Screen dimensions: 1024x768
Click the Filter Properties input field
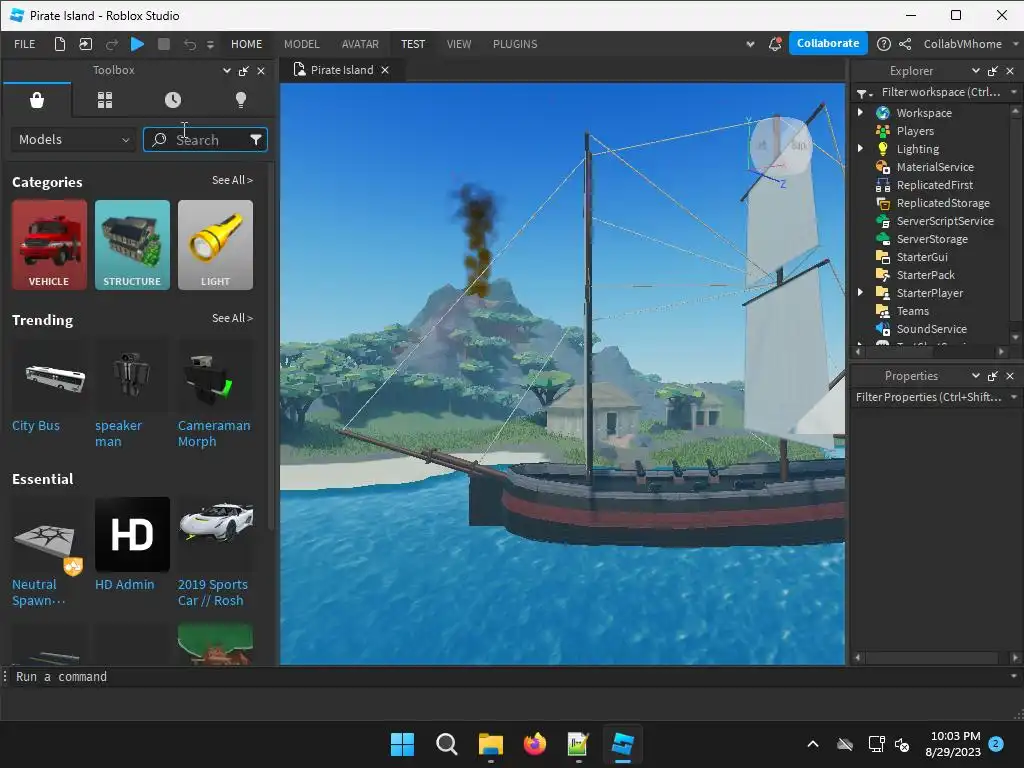point(928,397)
